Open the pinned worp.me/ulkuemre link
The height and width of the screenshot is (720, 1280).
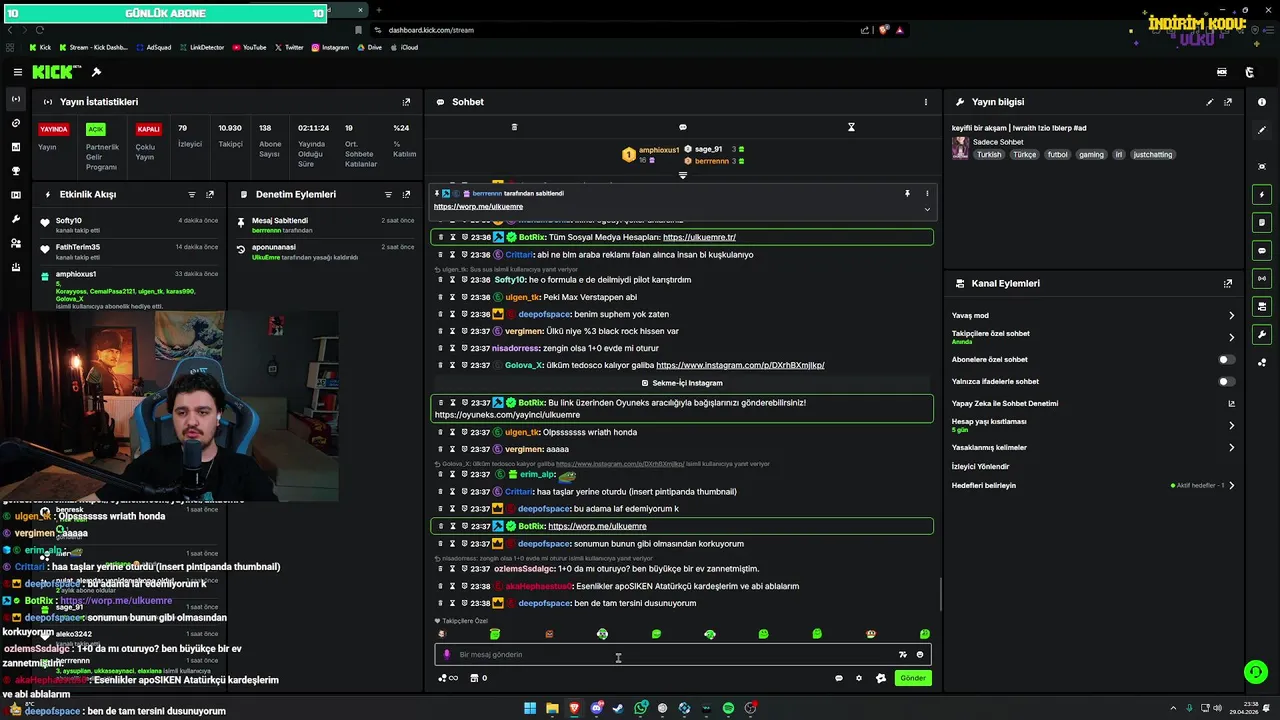(x=478, y=207)
